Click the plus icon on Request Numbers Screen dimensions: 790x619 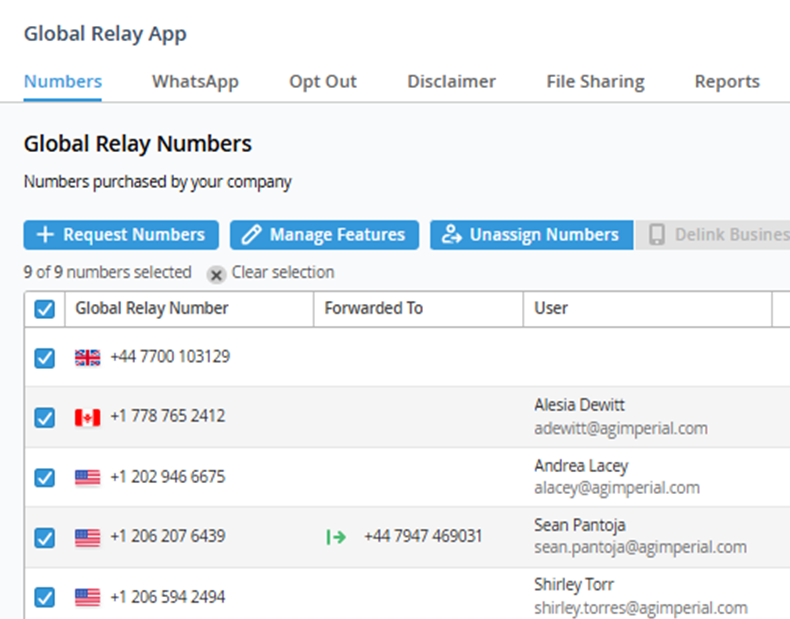45,234
